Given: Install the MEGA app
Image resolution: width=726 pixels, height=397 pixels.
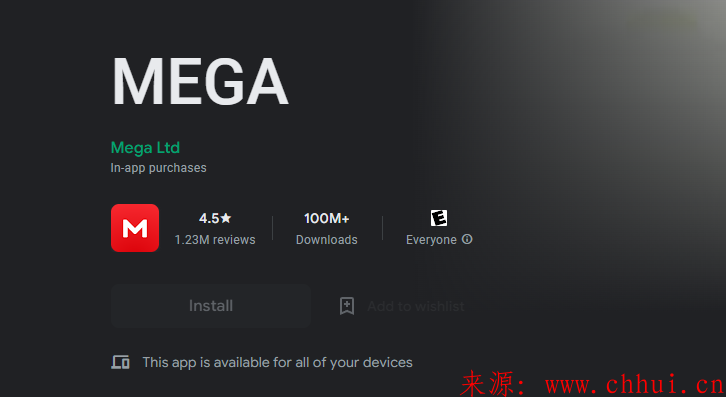Looking at the screenshot, I should [211, 306].
